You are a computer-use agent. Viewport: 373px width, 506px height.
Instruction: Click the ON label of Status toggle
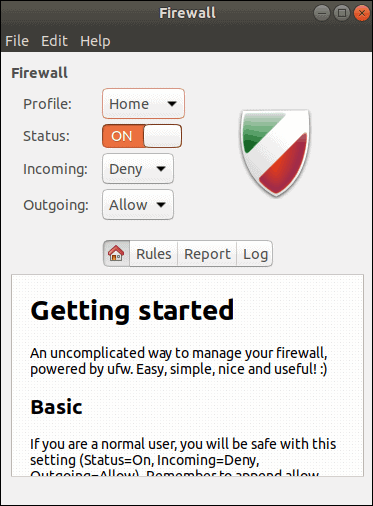click(x=122, y=136)
